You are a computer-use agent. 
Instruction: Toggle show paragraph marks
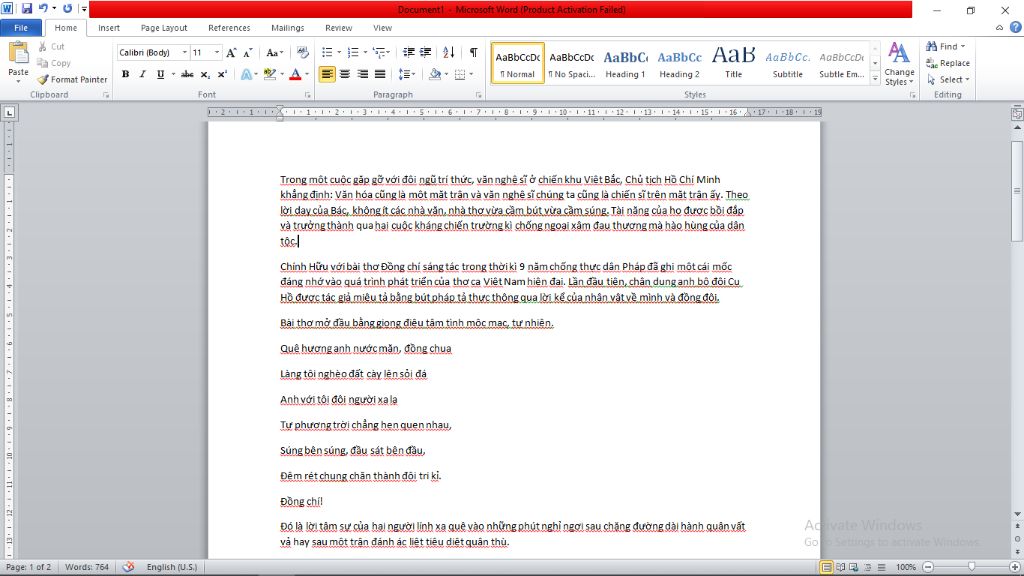pos(473,52)
